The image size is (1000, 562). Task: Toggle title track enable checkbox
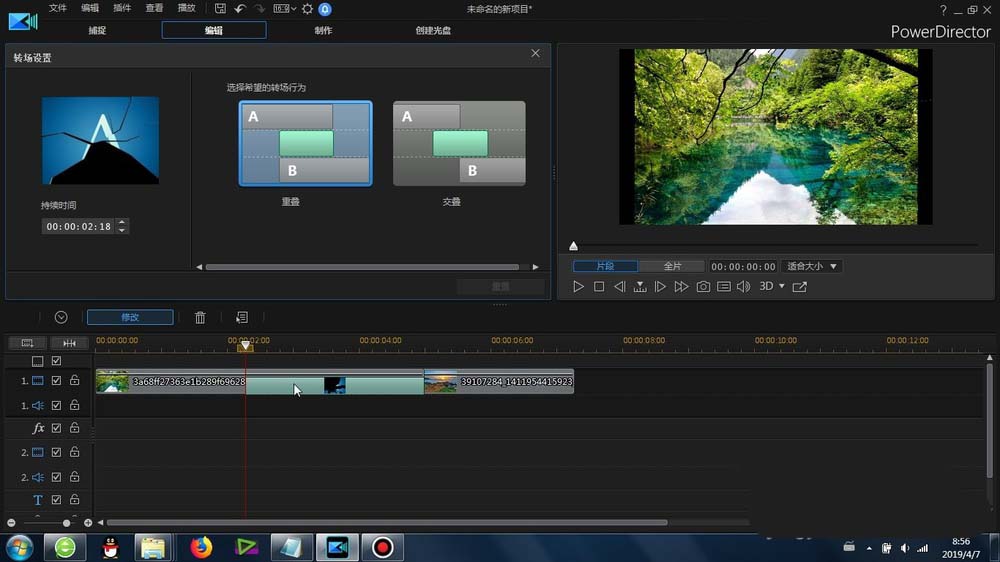56,499
